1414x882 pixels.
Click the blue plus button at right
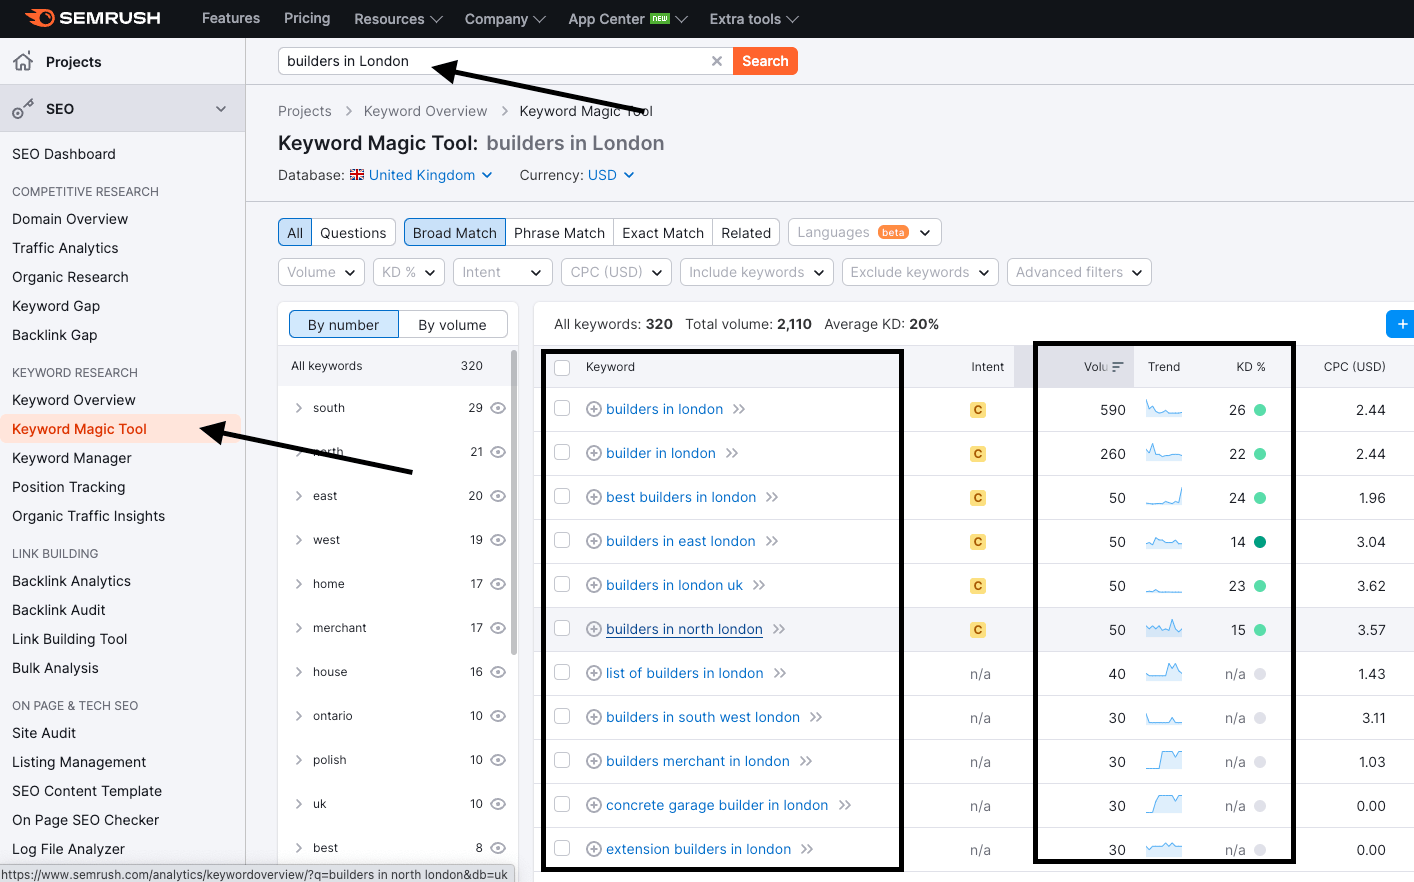1401,324
